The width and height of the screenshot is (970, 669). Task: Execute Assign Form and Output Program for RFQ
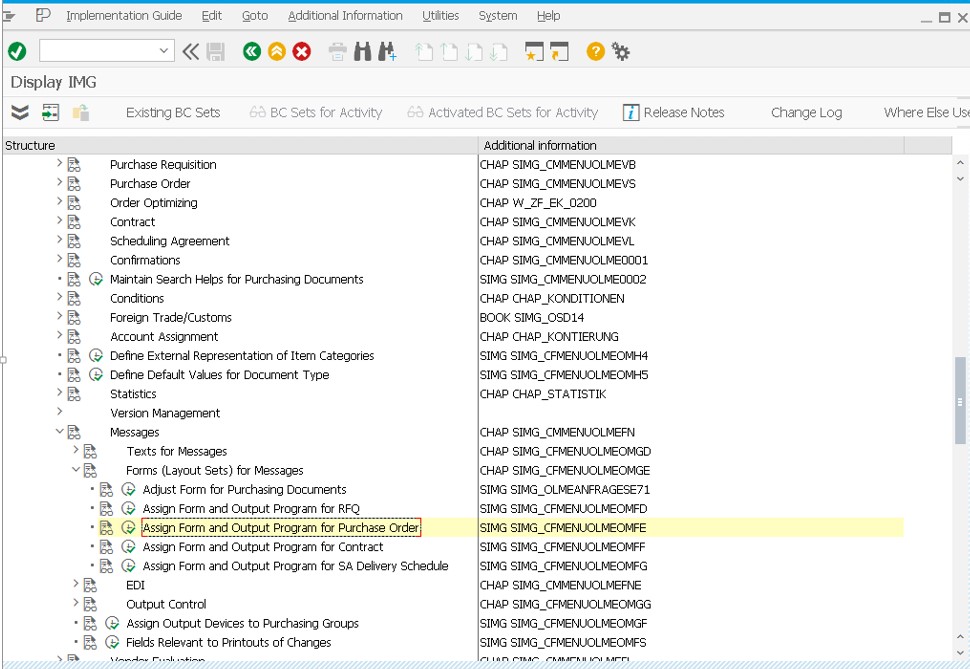point(128,508)
